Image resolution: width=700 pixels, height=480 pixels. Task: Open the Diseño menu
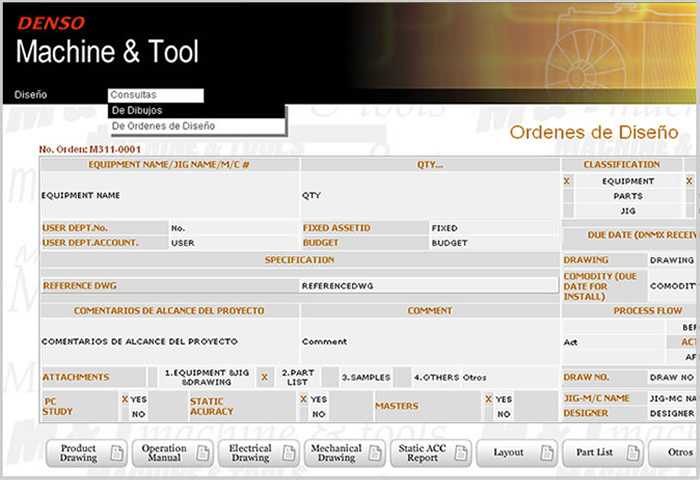tap(31, 95)
